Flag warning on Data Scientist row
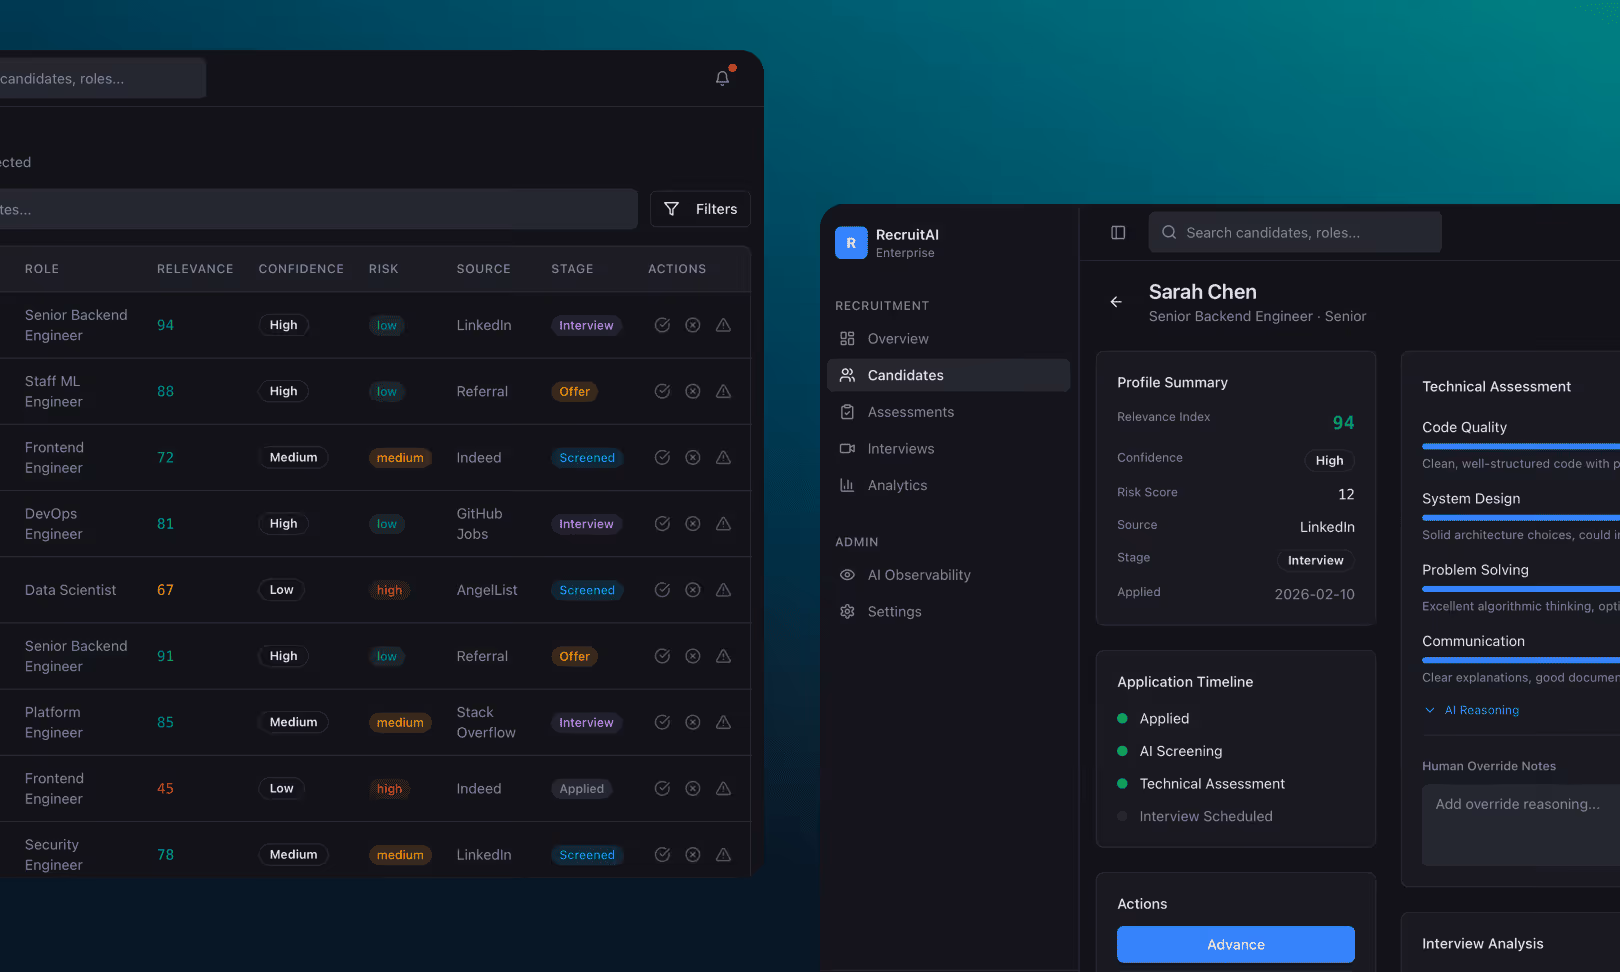The width and height of the screenshot is (1620, 972). 723,590
